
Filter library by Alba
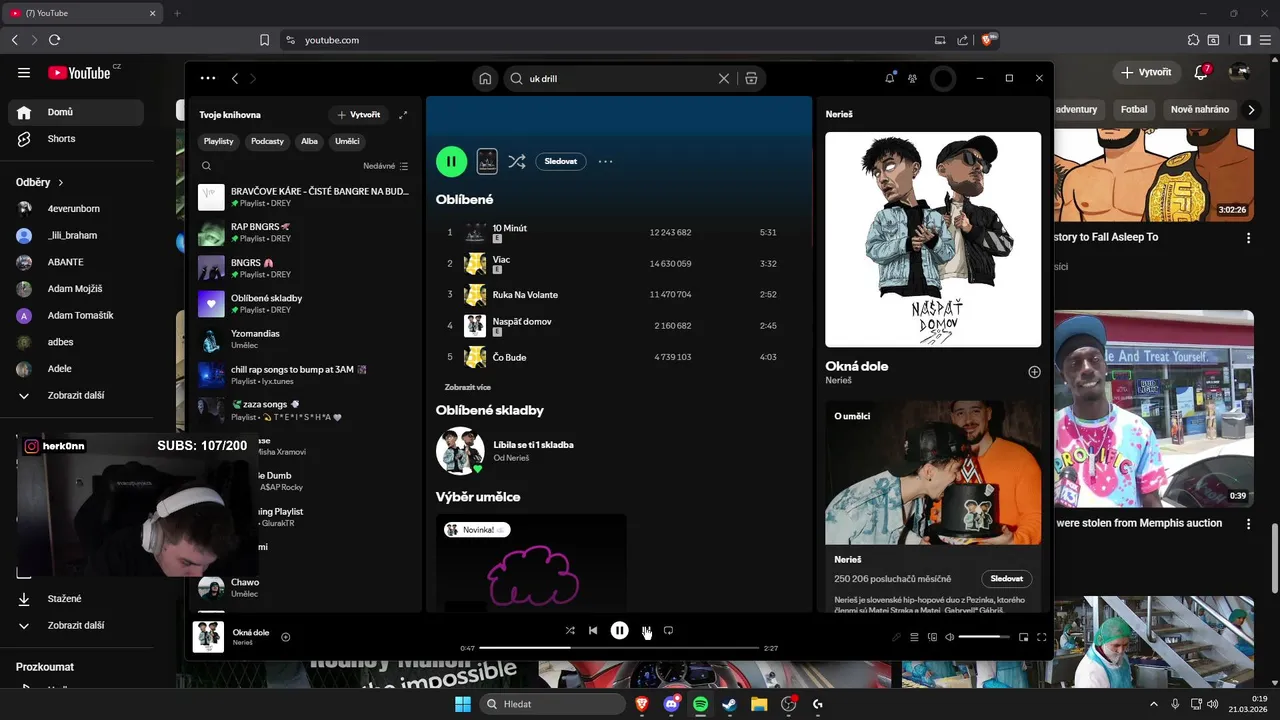[309, 141]
